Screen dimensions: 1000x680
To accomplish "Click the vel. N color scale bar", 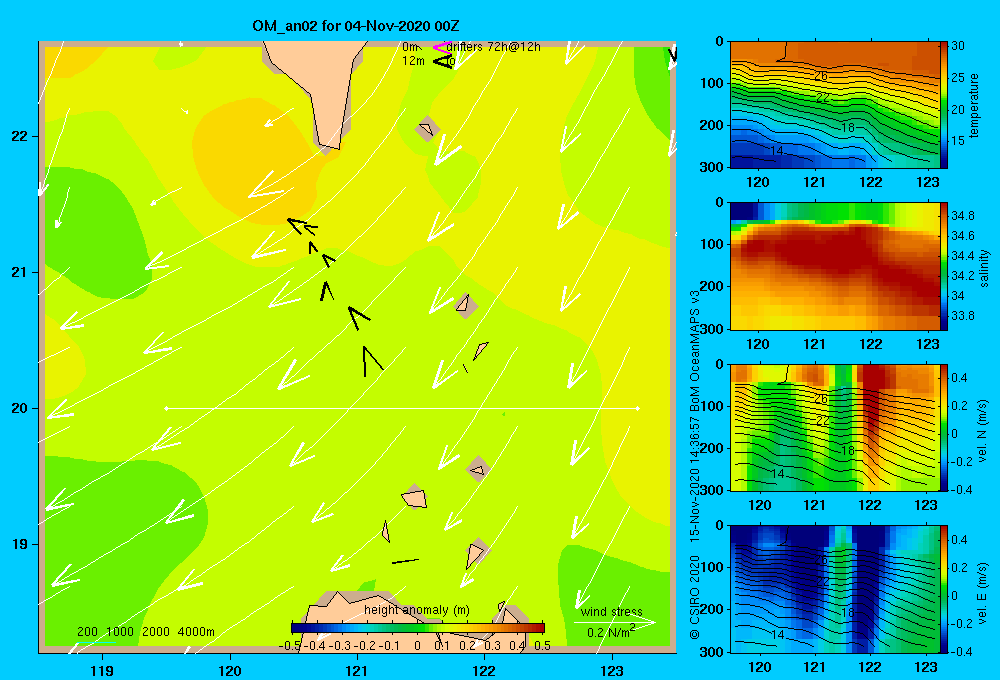I will coord(944,427).
